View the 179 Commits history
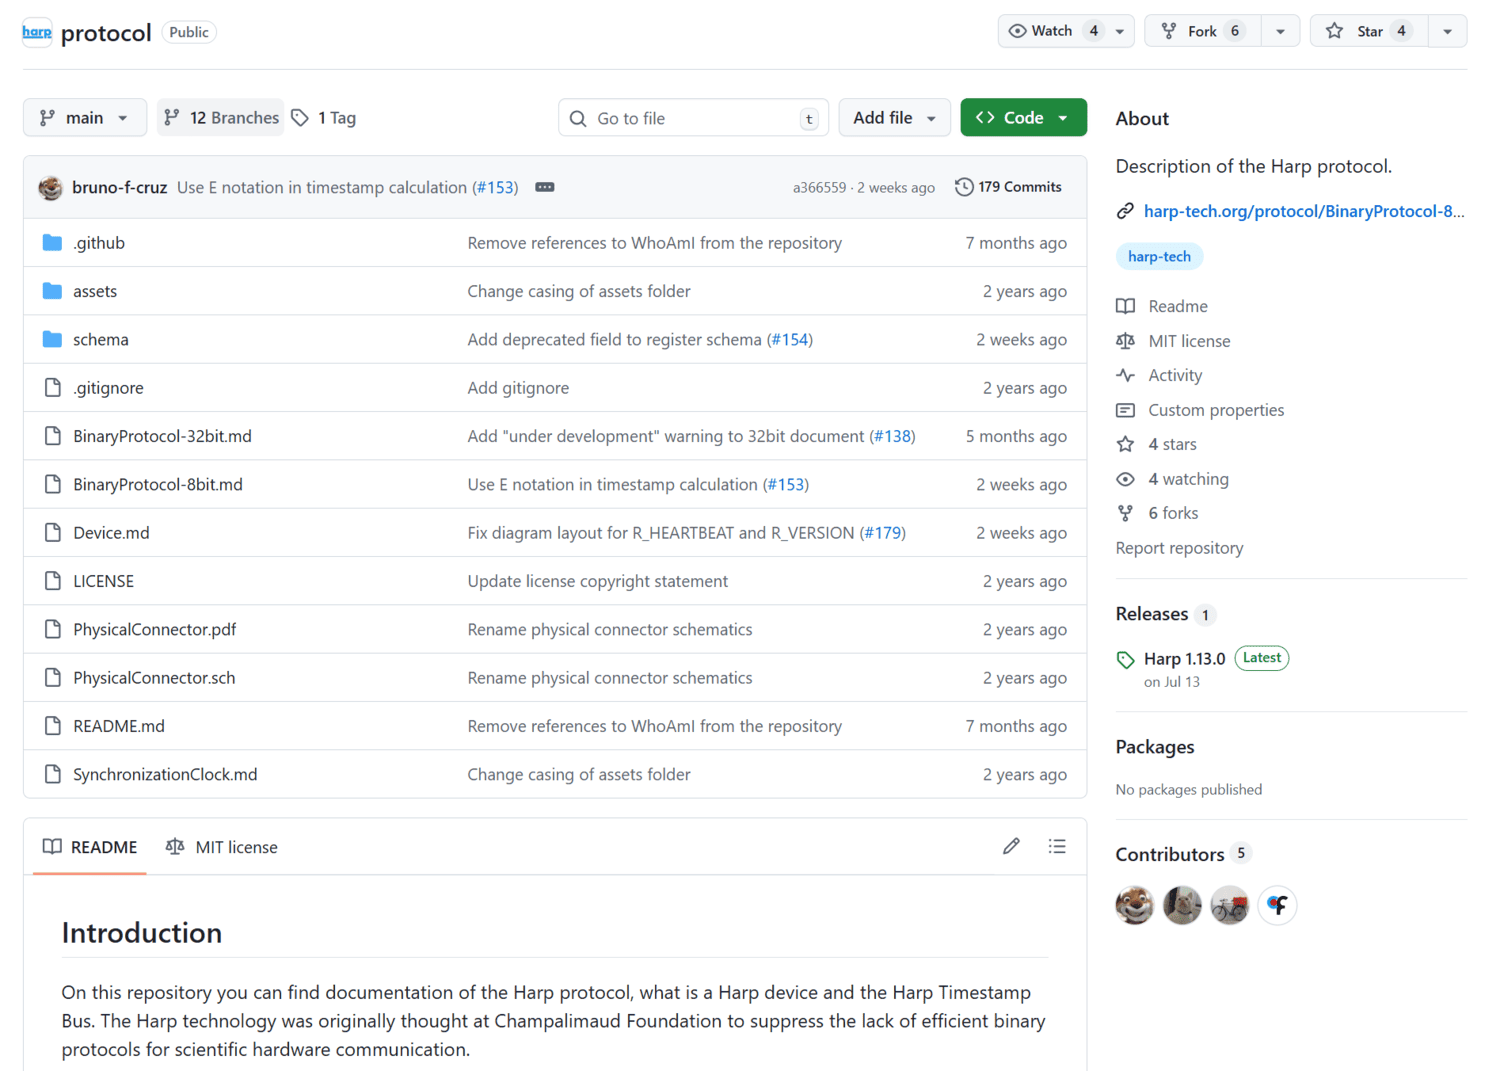 point(1008,187)
